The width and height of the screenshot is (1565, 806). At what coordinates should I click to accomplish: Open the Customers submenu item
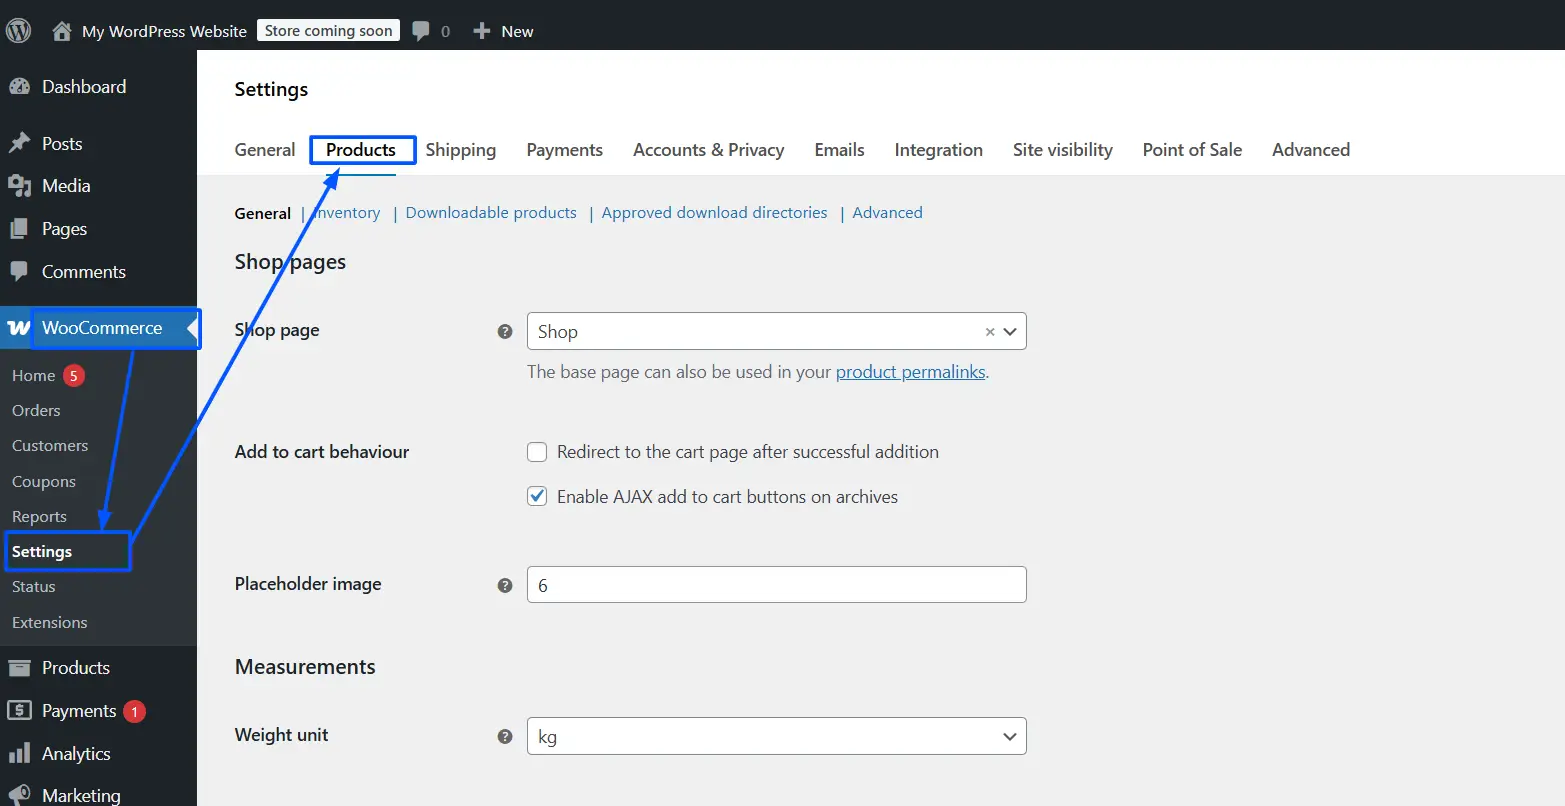click(x=50, y=446)
